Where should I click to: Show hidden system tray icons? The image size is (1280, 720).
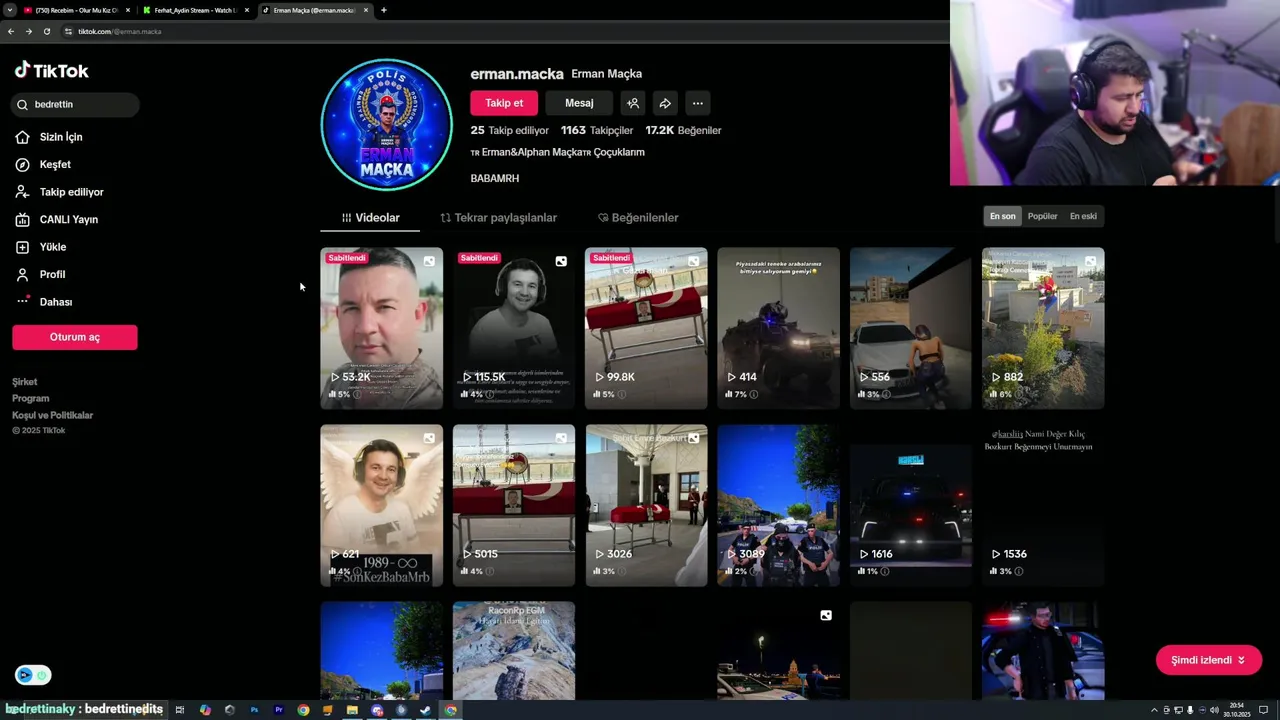1154,710
